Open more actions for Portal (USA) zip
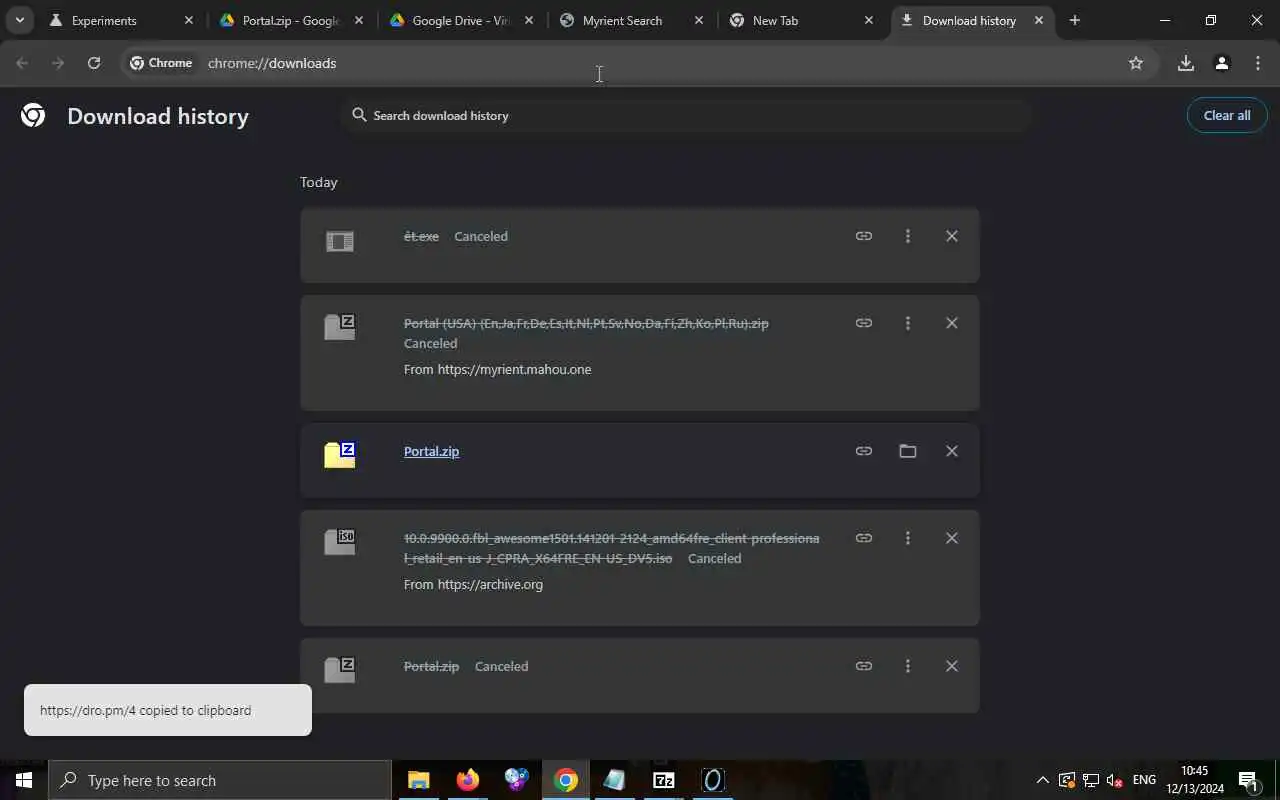 coord(908,323)
